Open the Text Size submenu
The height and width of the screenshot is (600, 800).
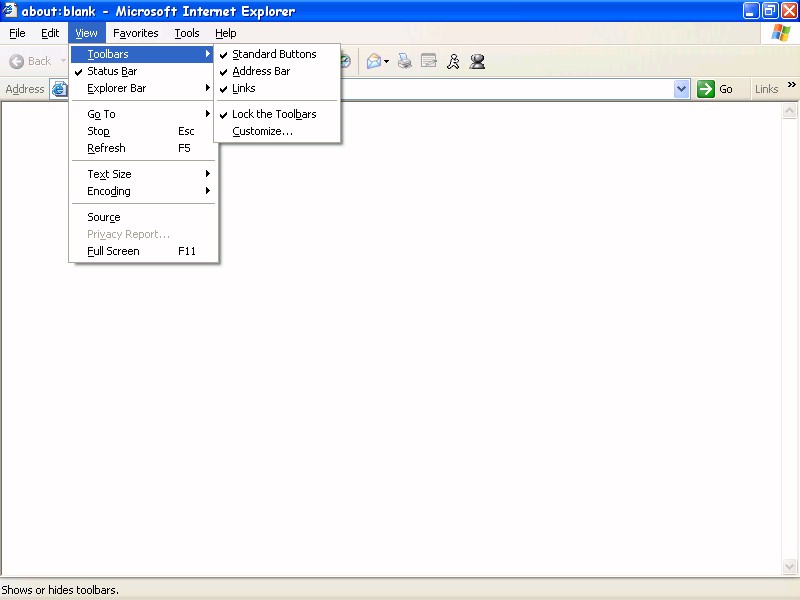[x=144, y=174]
